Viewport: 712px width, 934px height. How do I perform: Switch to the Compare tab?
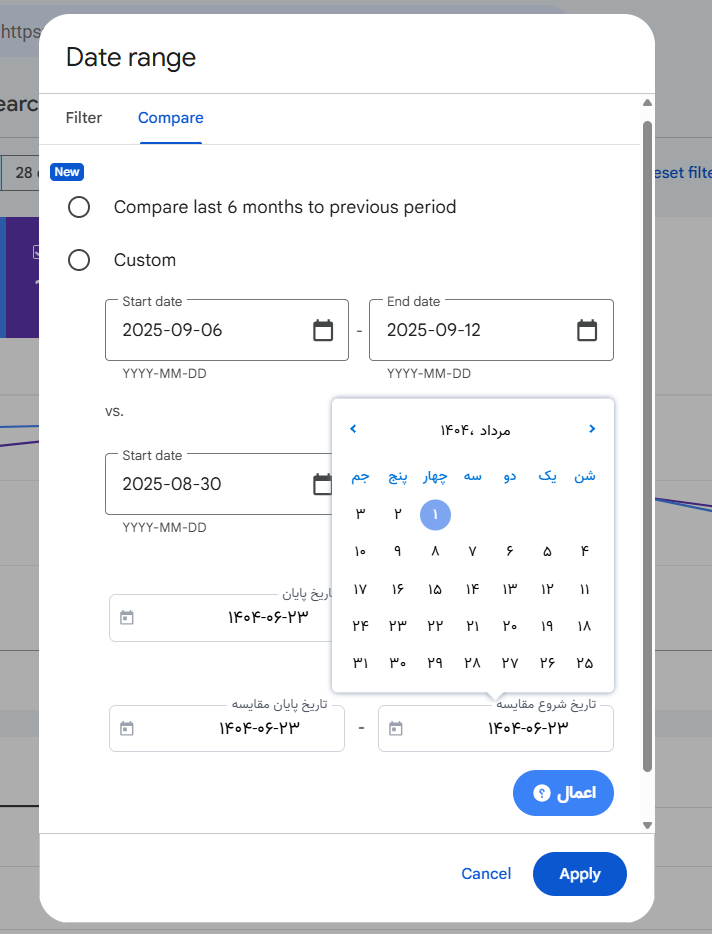[170, 118]
